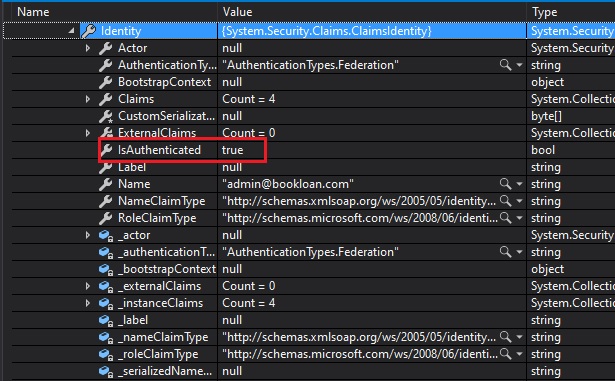Open visualizer dropdown arrow for _roleClaimType field

(x=519, y=354)
